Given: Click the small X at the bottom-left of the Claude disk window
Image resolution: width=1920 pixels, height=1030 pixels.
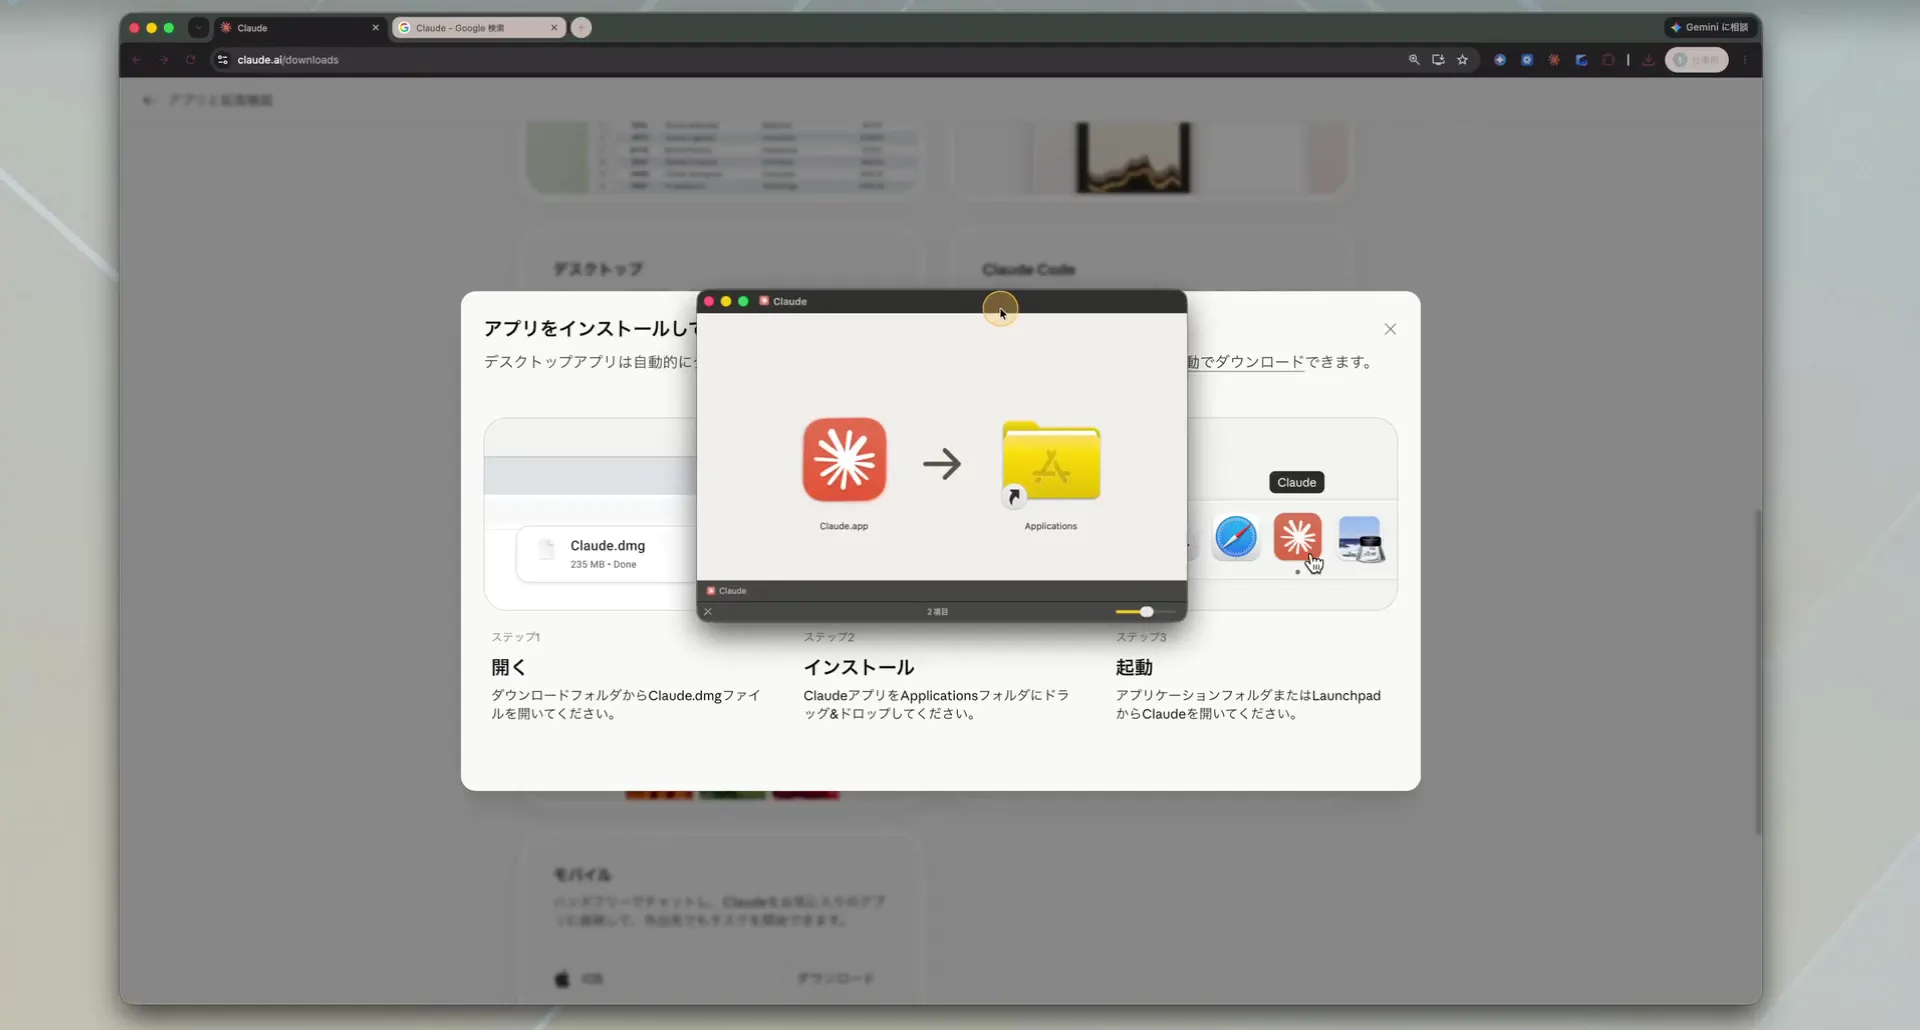Looking at the screenshot, I should tap(708, 612).
